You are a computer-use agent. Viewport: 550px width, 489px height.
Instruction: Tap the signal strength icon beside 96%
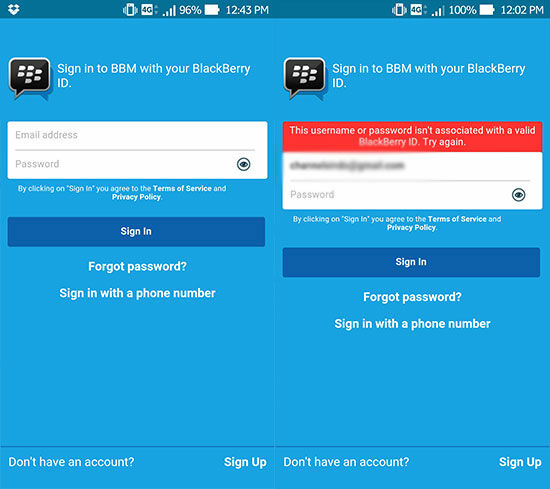coord(169,11)
